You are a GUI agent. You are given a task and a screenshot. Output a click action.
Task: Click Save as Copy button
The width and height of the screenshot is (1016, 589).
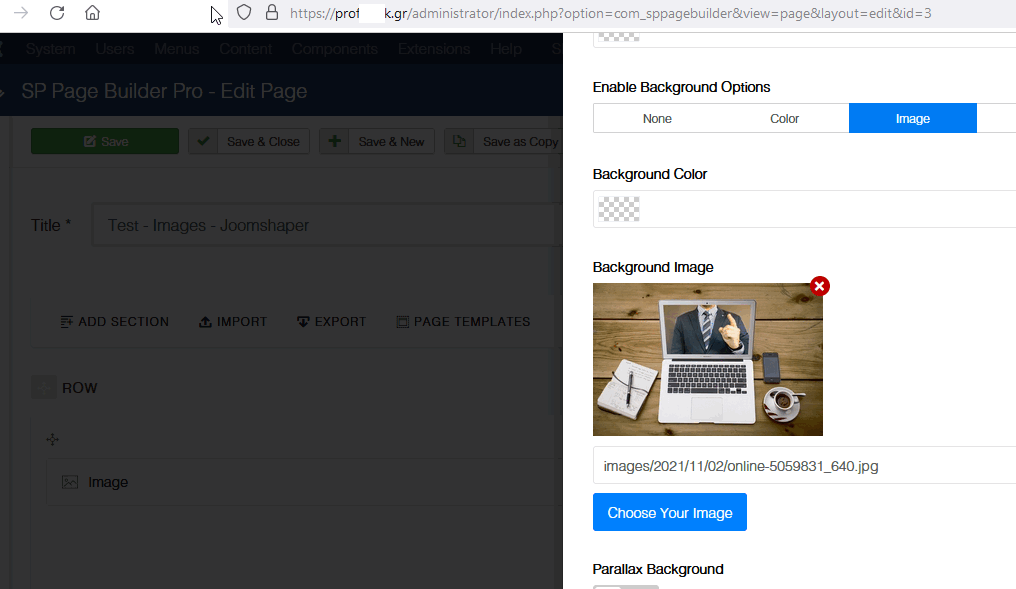[503, 141]
